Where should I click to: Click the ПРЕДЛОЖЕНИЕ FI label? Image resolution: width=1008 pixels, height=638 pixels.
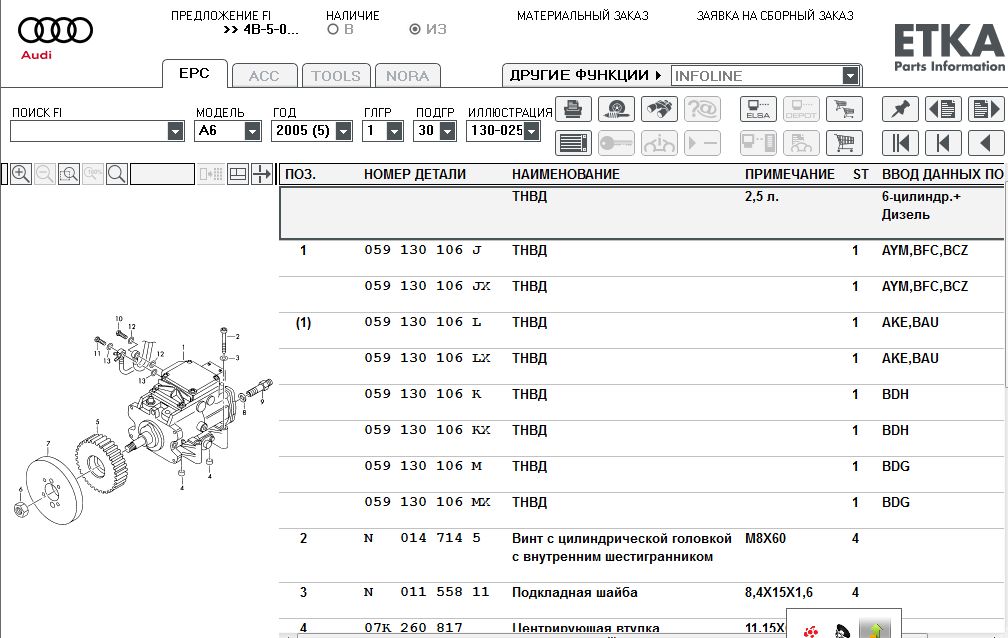click(220, 15)
